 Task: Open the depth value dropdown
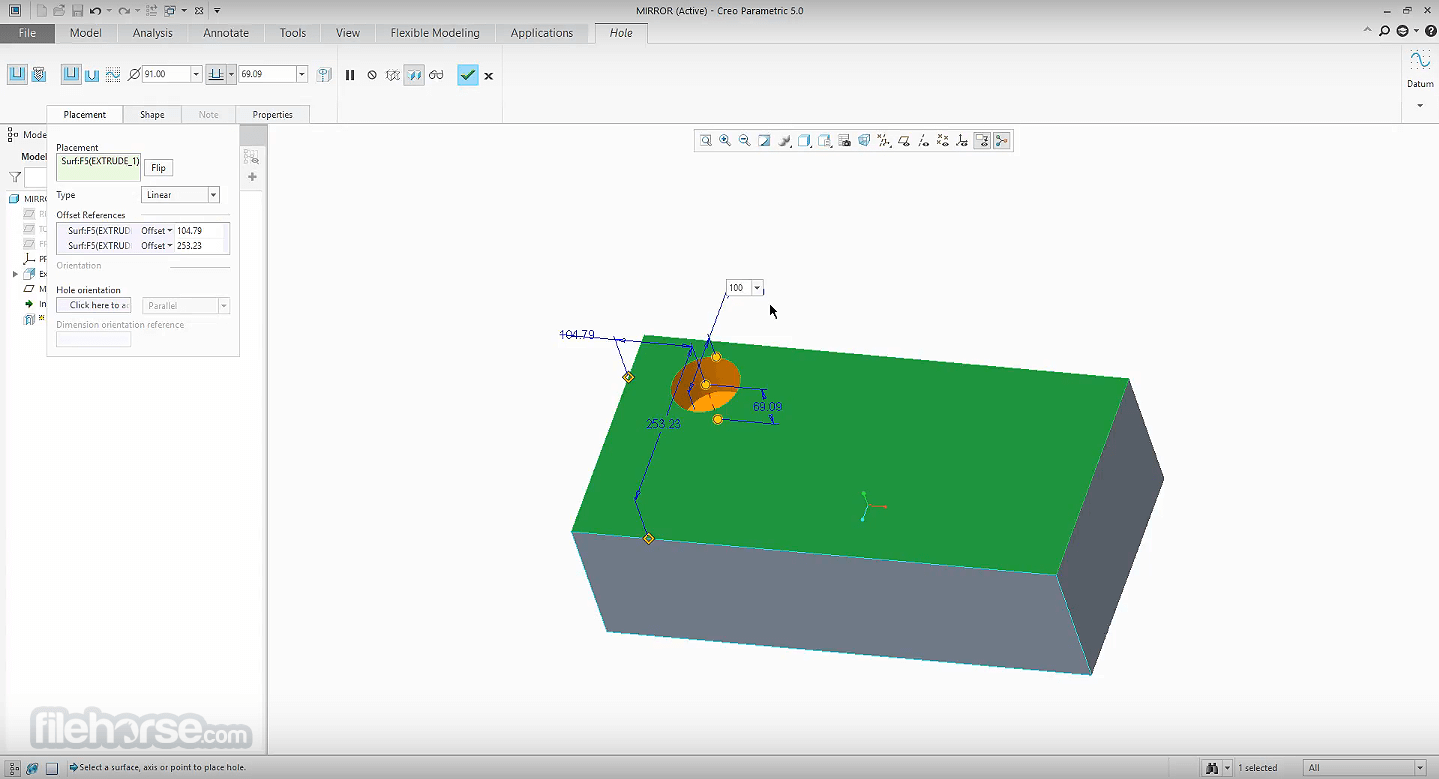click(x=301, y=74)
